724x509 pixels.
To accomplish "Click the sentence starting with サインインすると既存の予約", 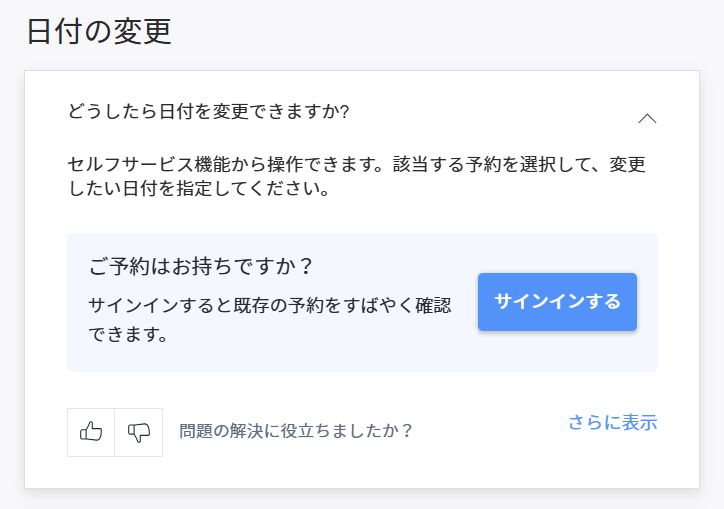I will 269,305.
